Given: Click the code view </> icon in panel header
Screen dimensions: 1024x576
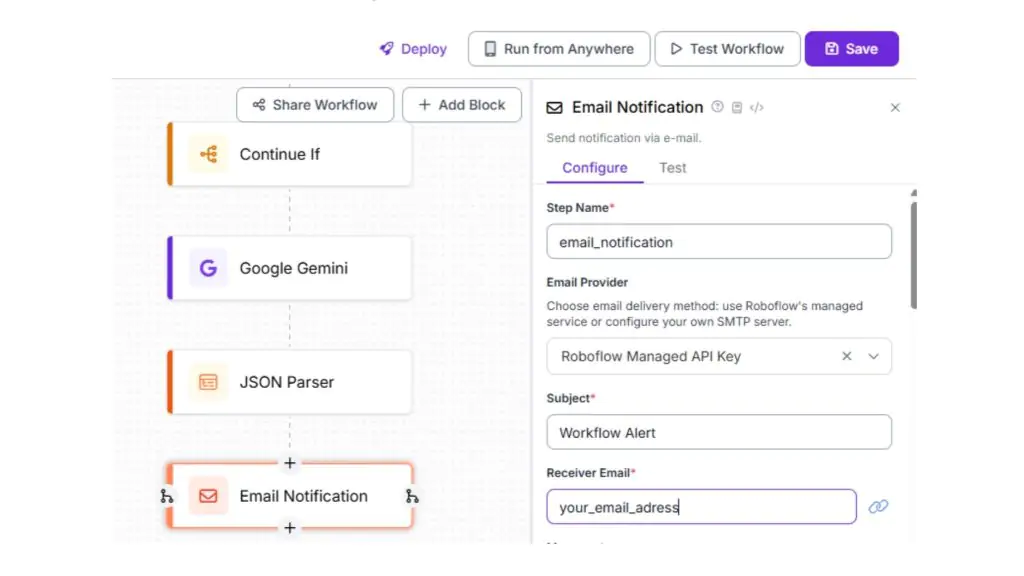Looking at the screenshot, I should pyautogui.click(x=756, y=107).
